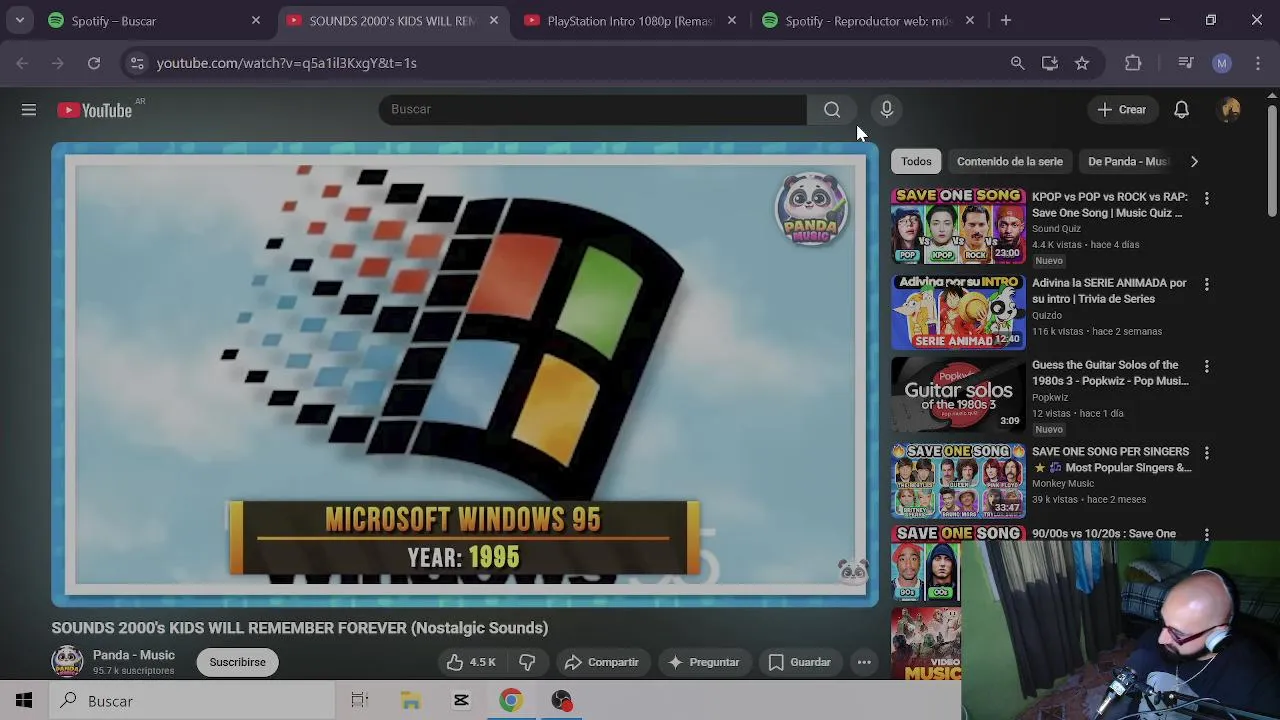Reload the page in Chrome
Image resolution: width=1280 pixels, height=720 pixels.
94,63
